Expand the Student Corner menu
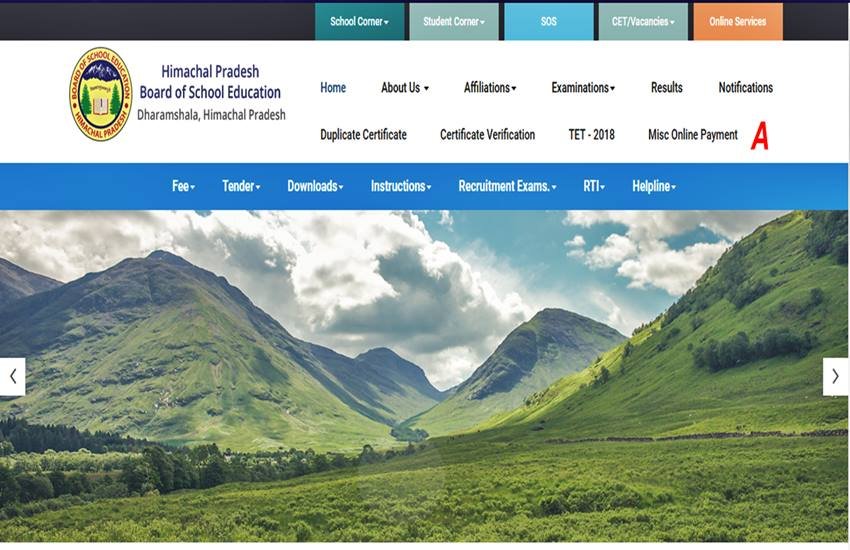Viewport: 850px width, 550px height. (x=453, y=21)
